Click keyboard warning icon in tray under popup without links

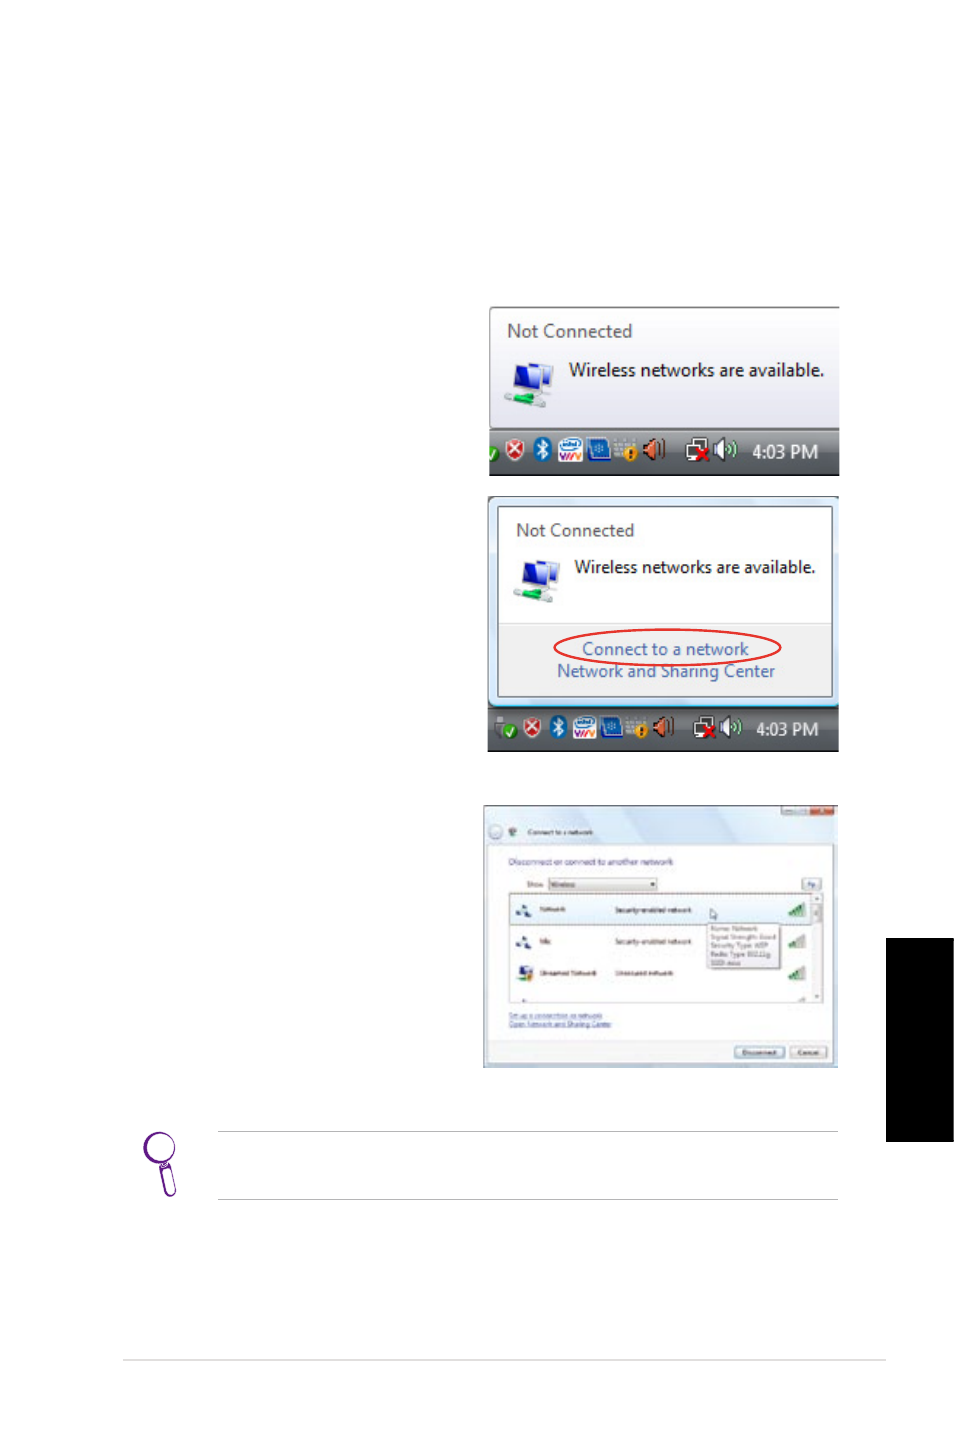coord(626,451)
